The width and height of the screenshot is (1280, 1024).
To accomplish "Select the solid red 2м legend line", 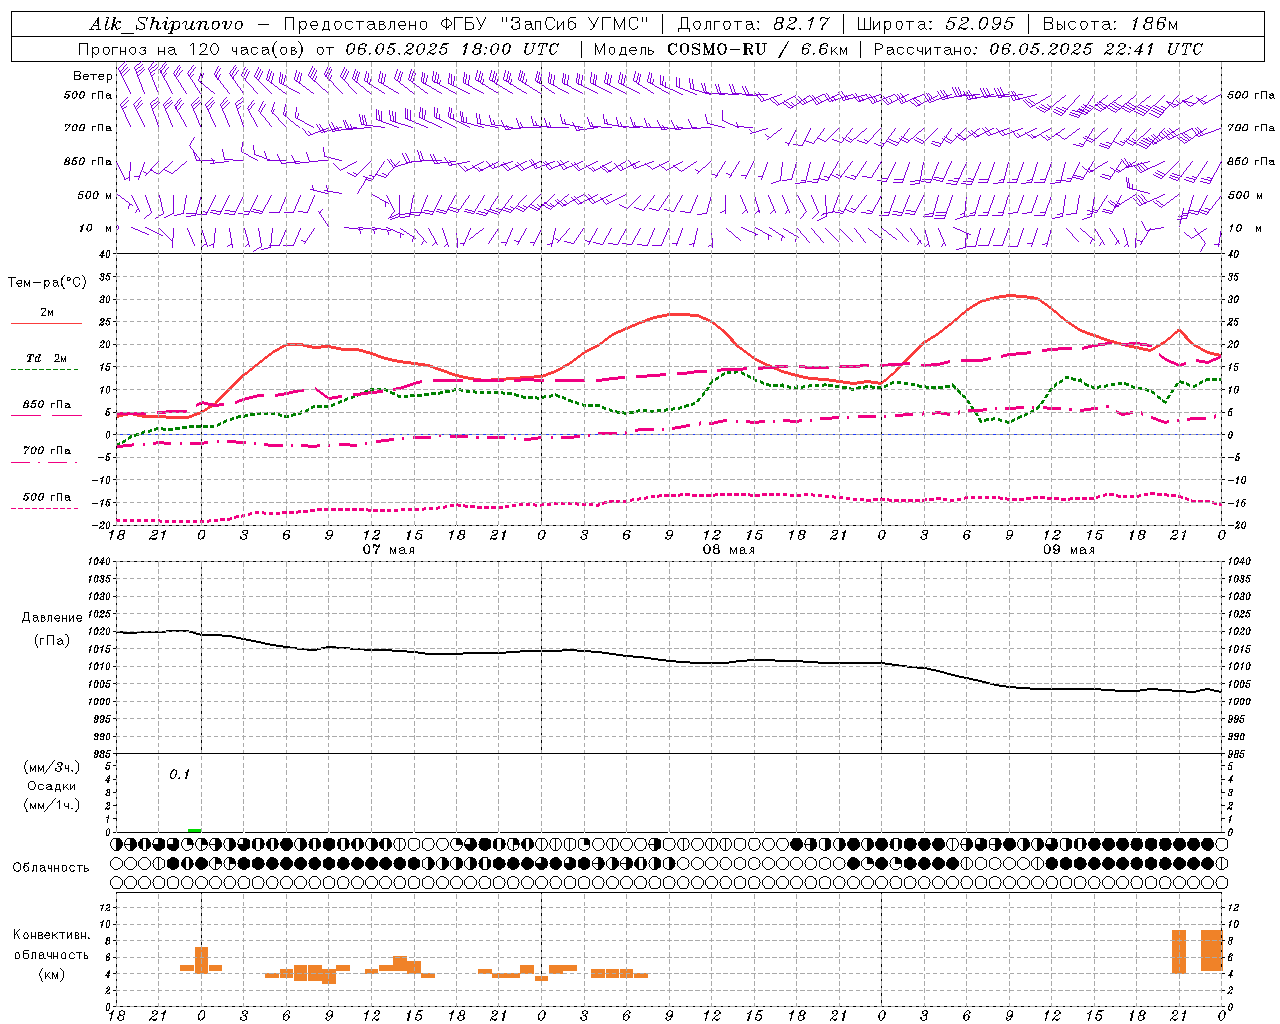I will pyautogui.click(x=46, y=324).
